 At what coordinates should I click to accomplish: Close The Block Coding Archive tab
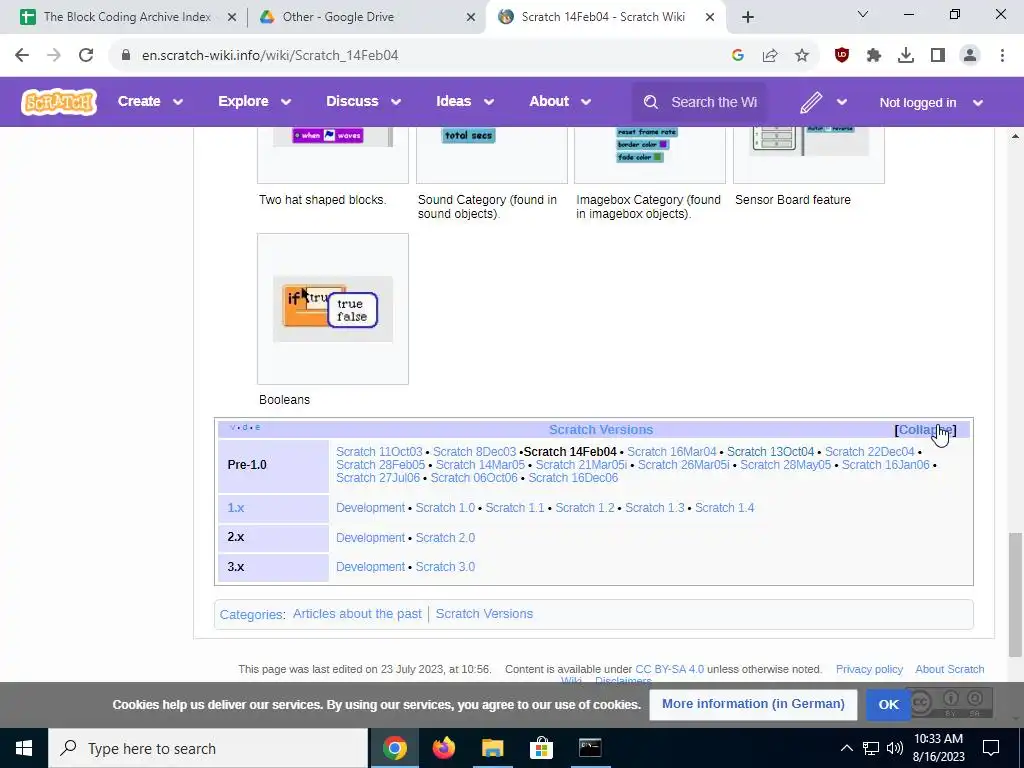(232, 18)
